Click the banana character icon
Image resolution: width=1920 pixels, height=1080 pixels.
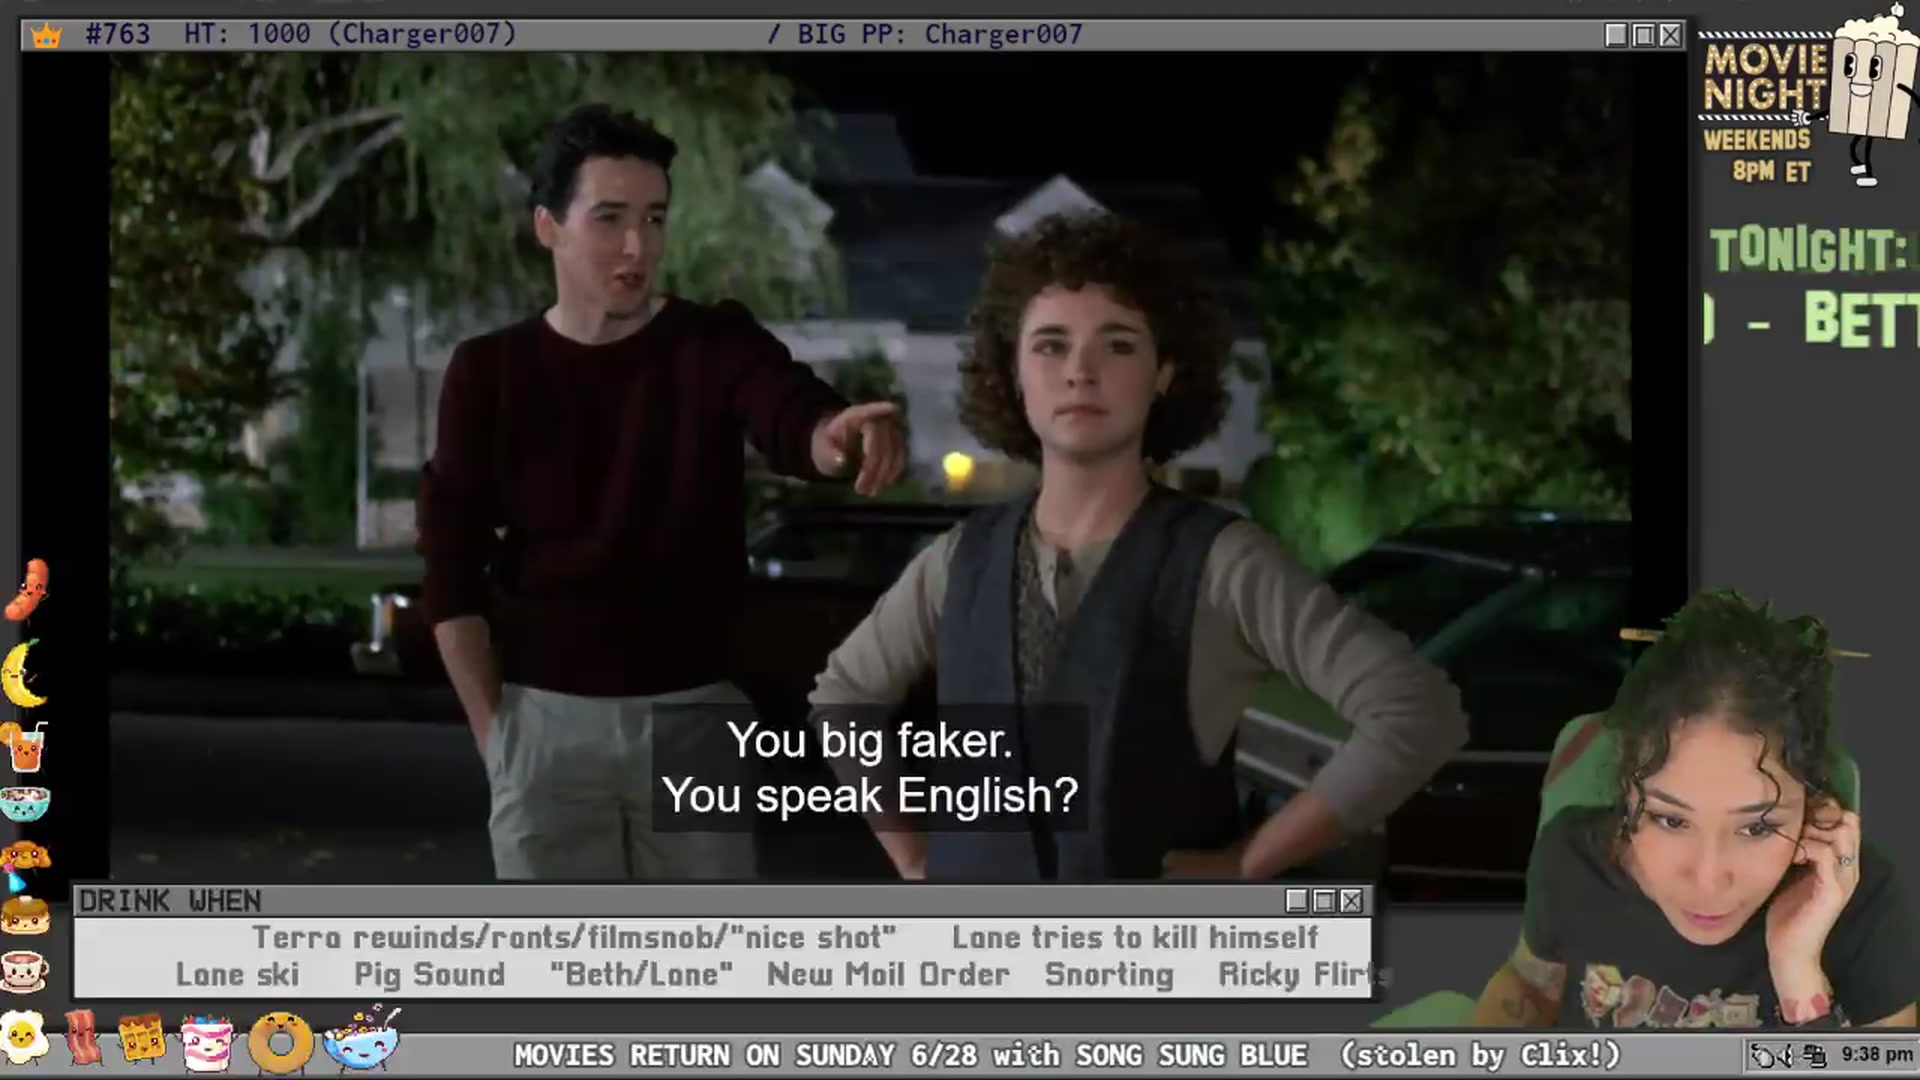[24, 673]
